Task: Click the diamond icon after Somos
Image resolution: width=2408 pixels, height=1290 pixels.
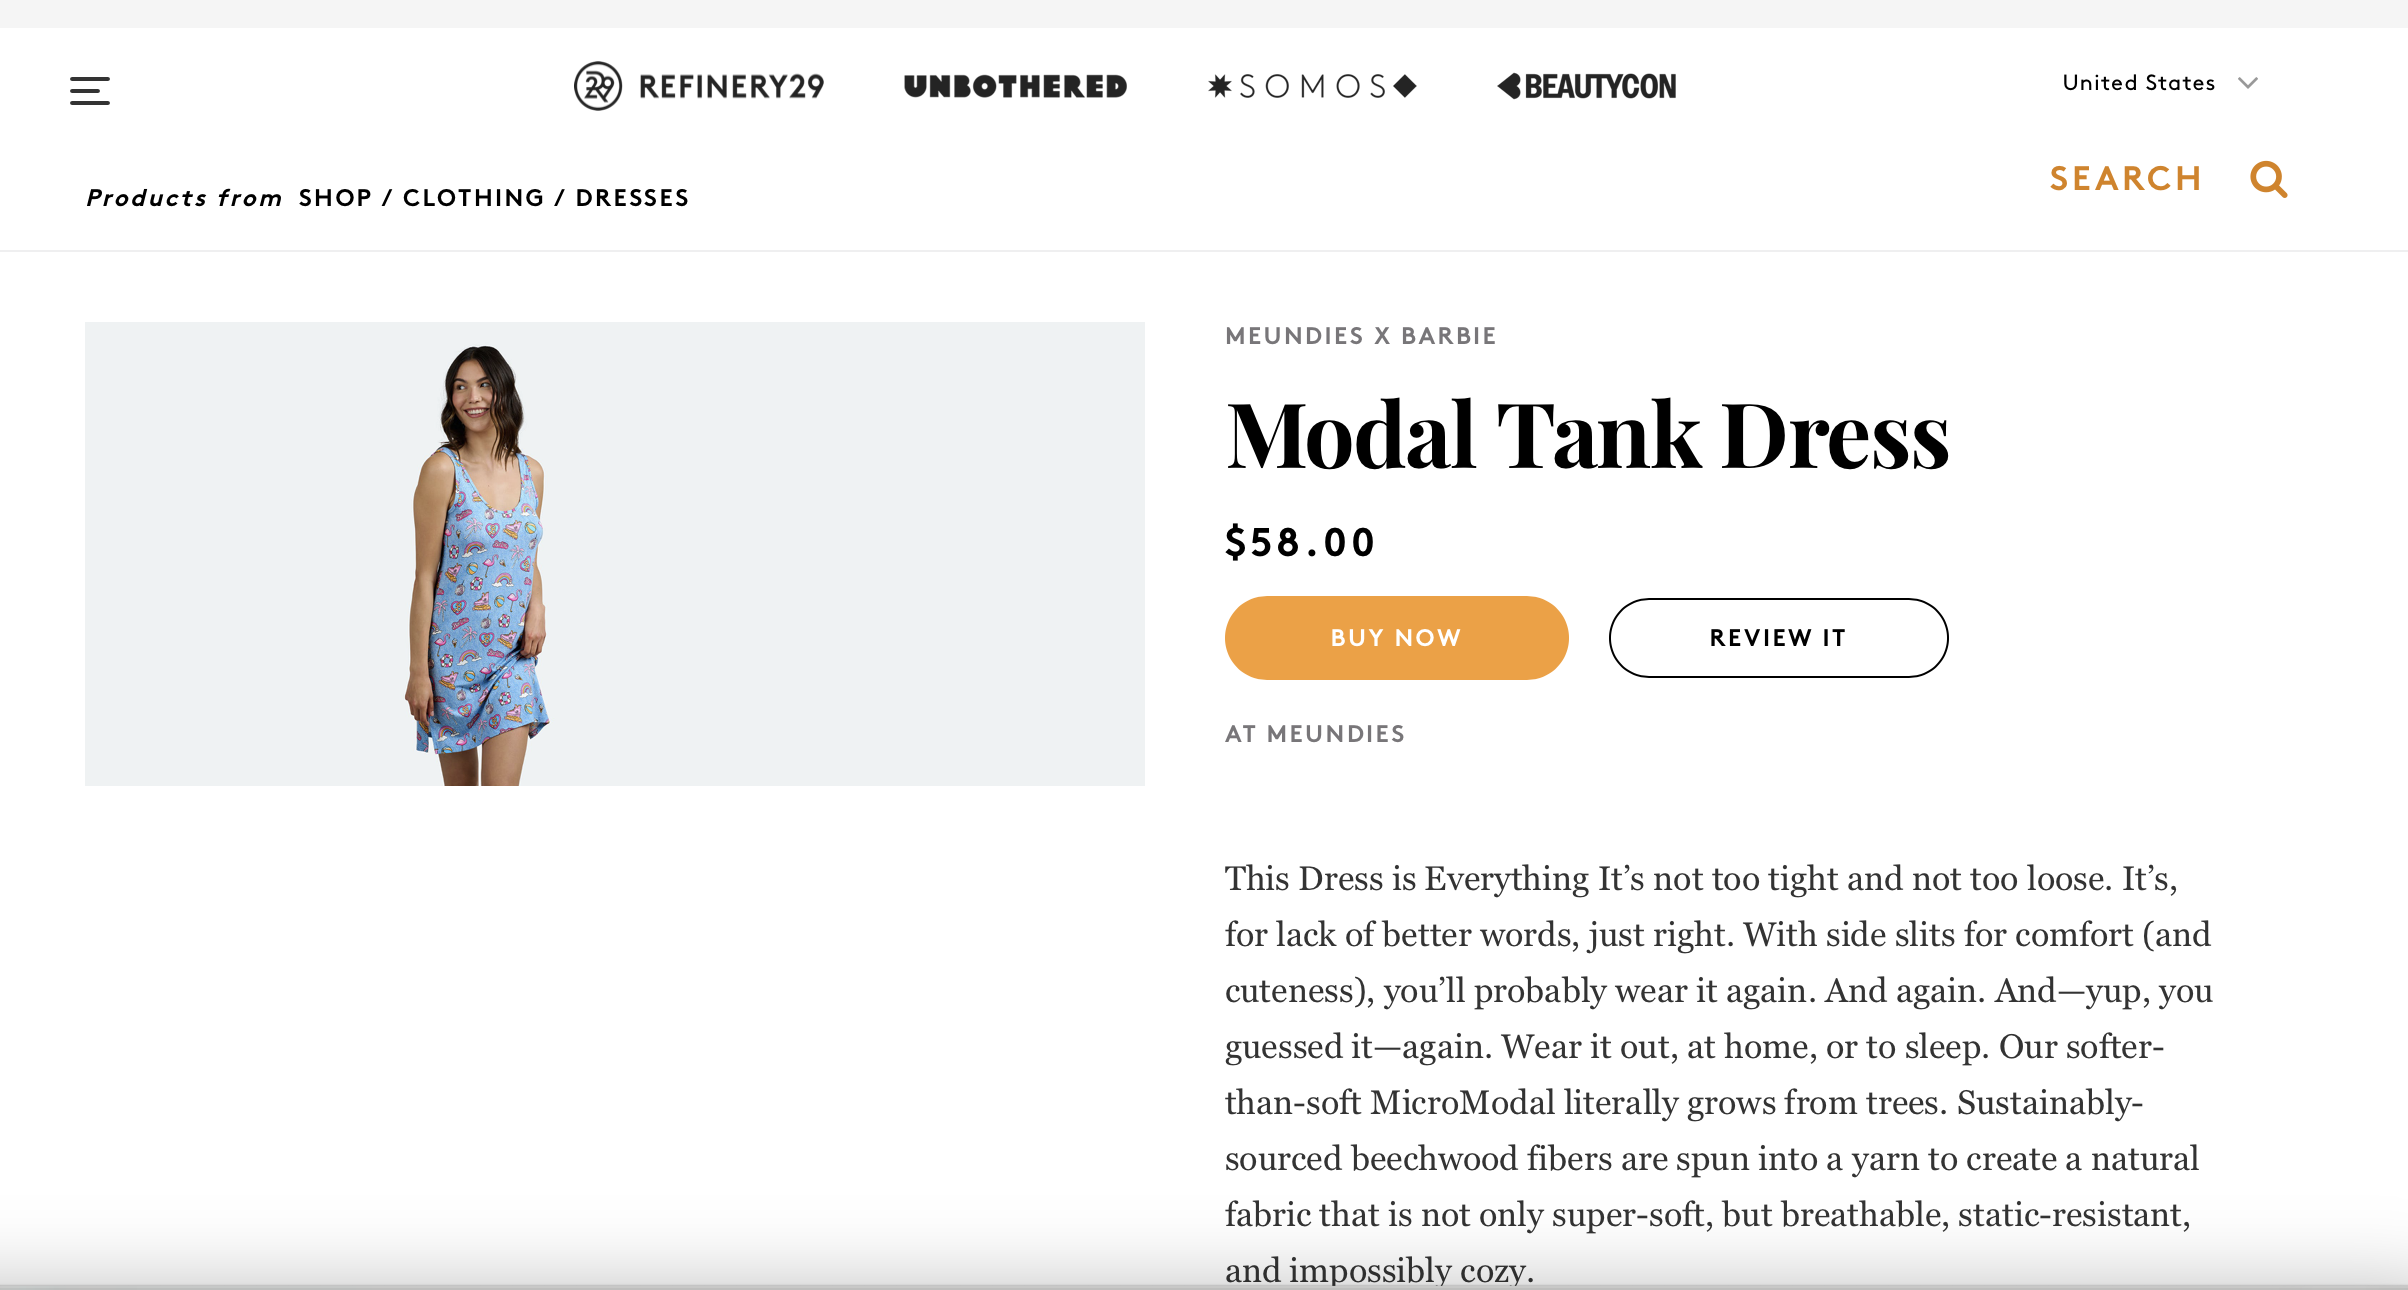Action: [x=1405, y=86]
